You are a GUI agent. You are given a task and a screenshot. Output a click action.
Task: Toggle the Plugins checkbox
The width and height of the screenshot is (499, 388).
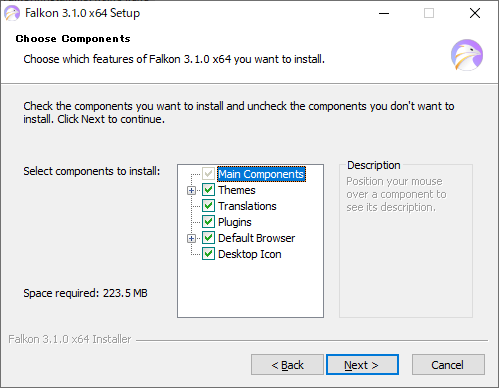tap(208, 222)
